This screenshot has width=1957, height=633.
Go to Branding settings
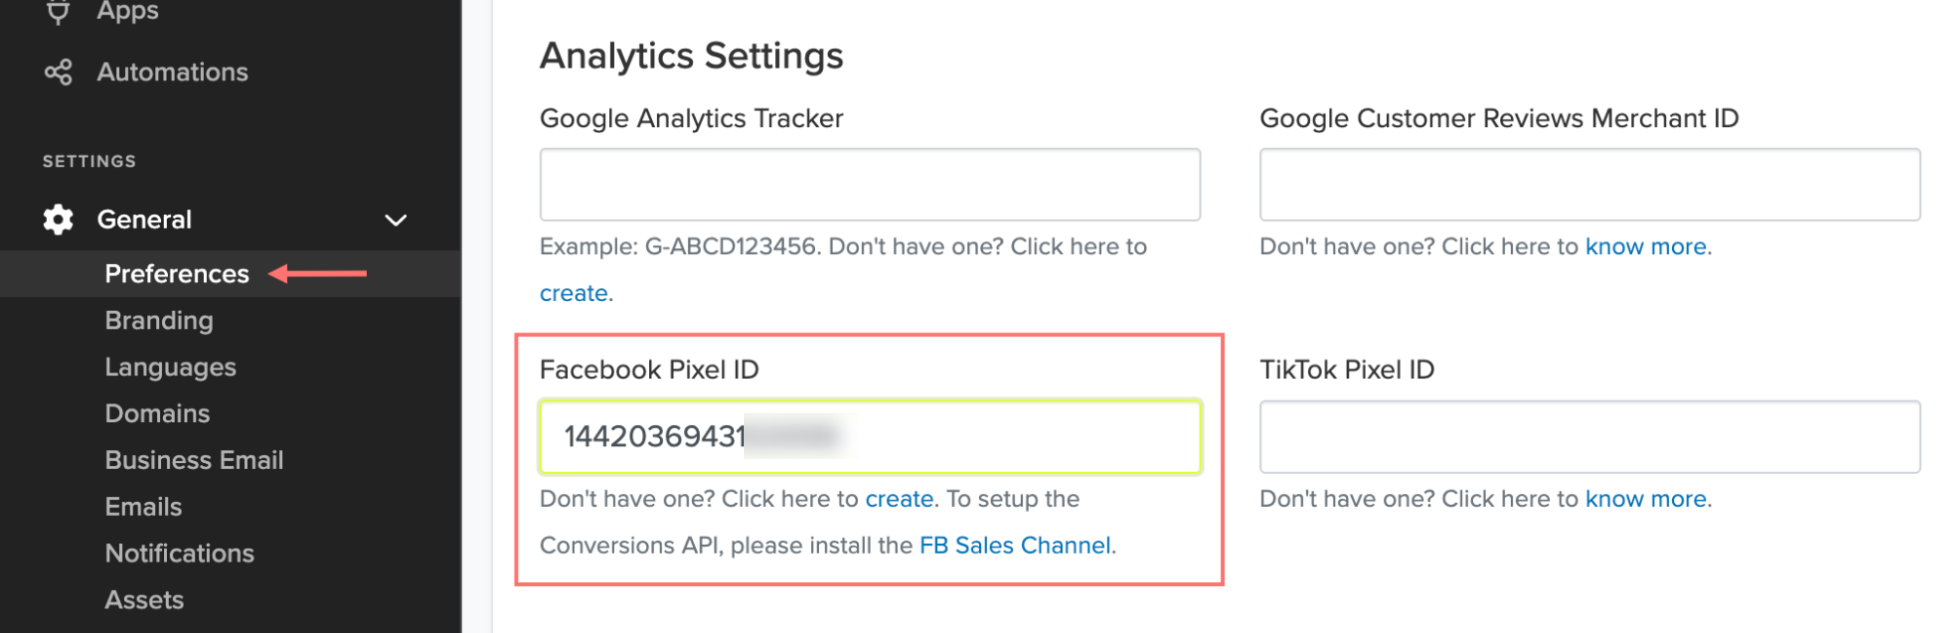[159, 321]
